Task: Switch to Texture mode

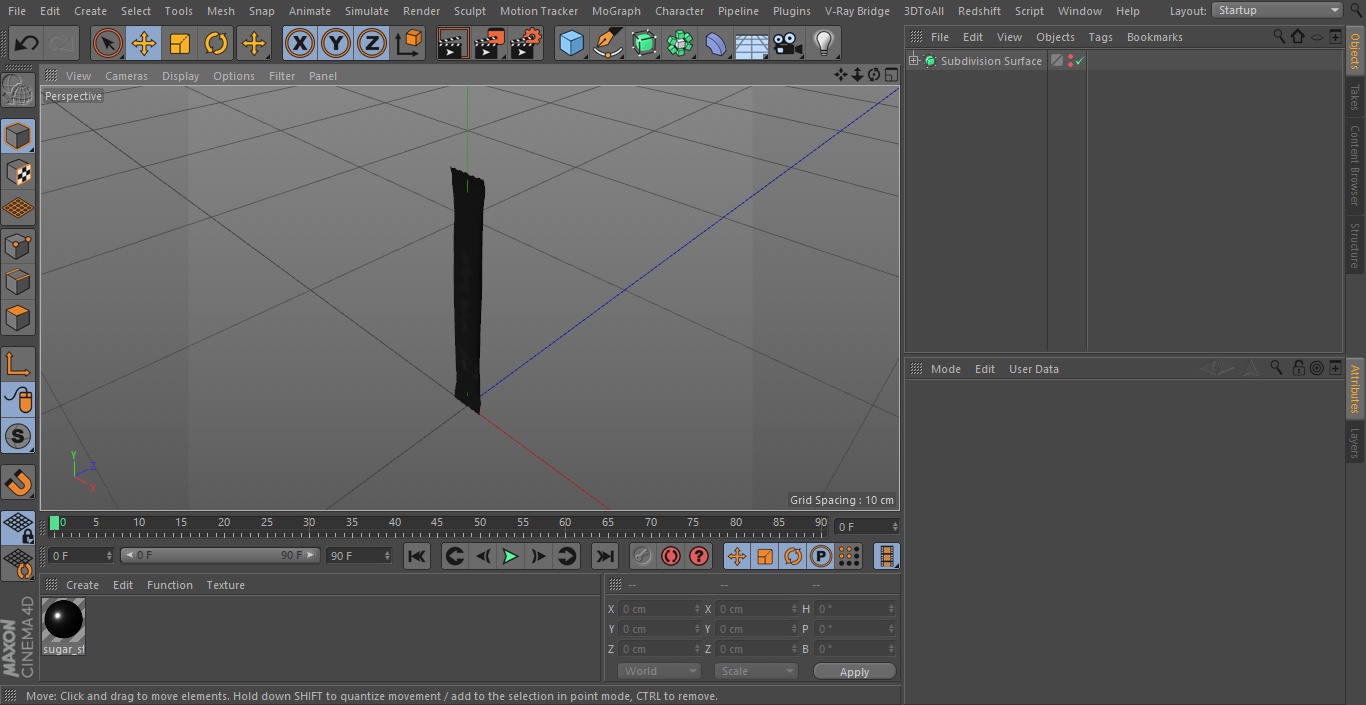Action: pyautogui.click(x=18, y=172)
